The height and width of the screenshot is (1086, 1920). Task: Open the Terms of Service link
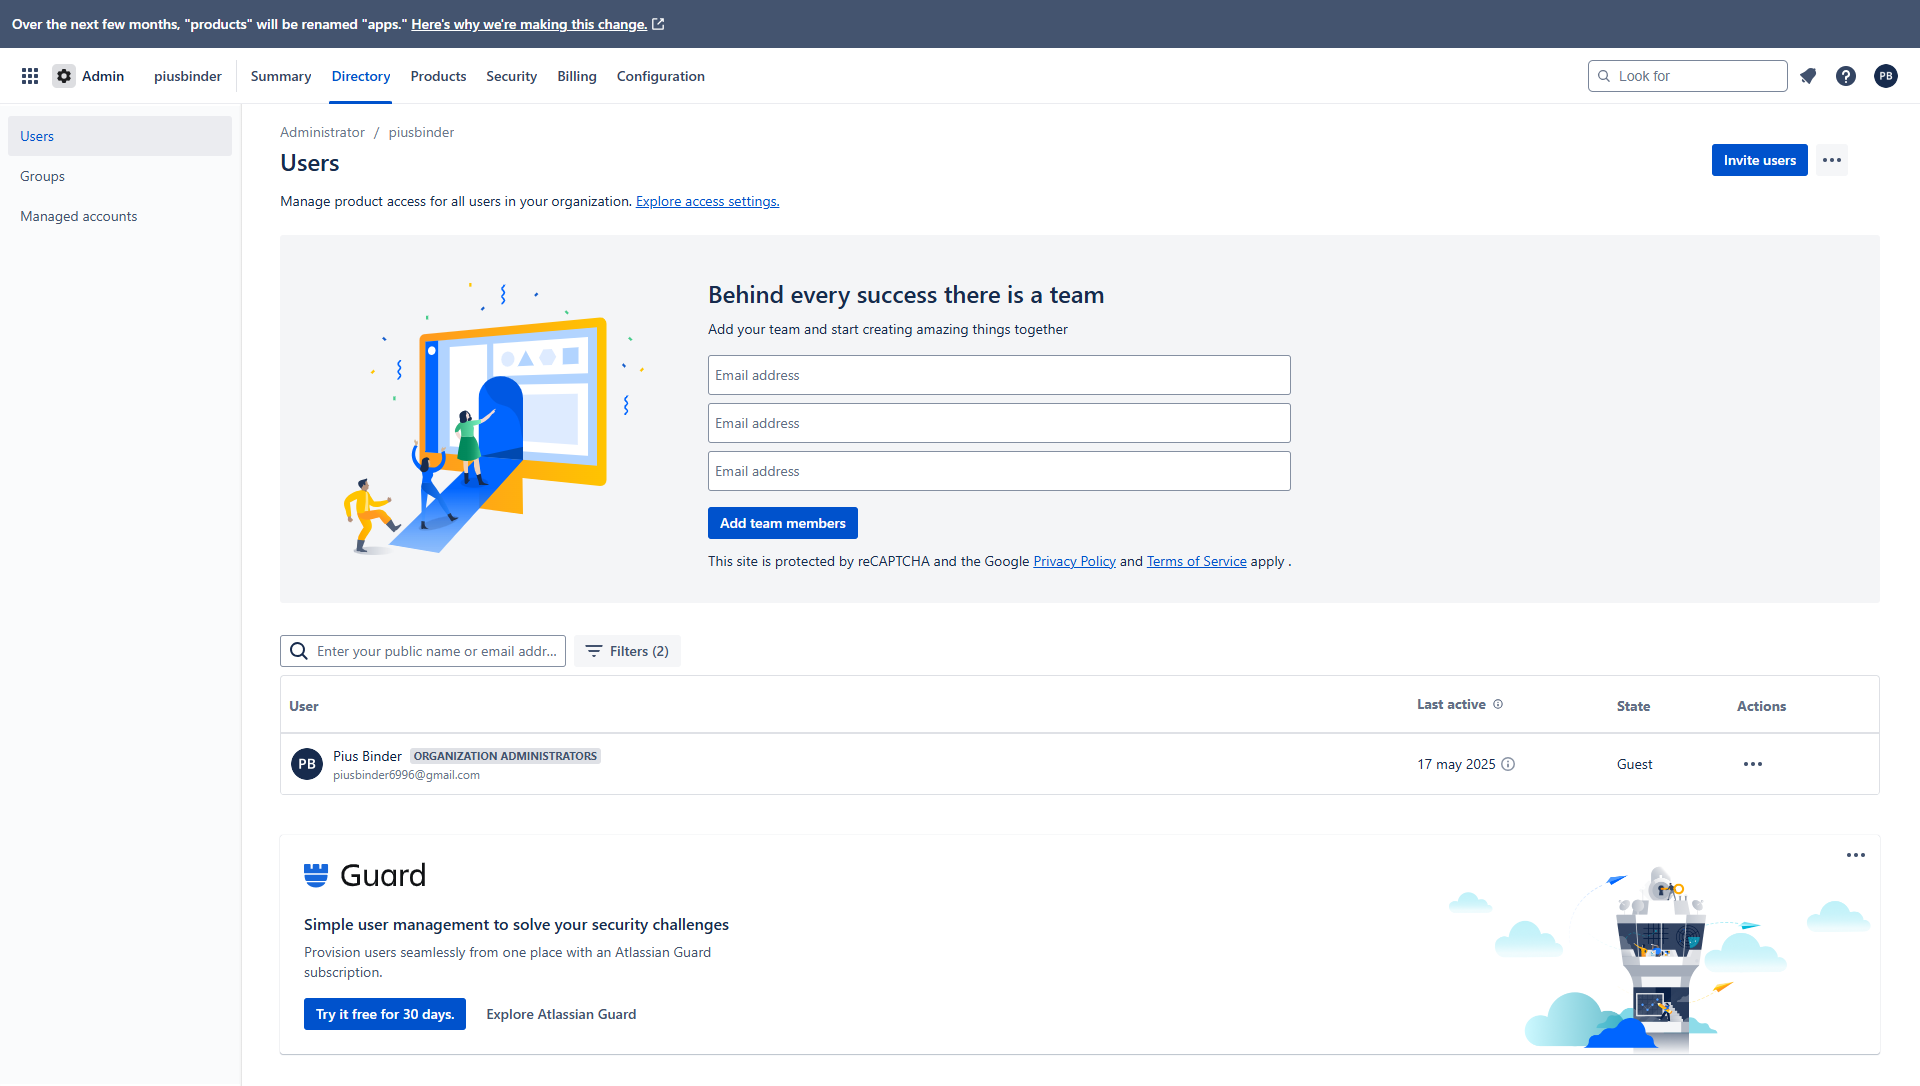pos(1197,561)
